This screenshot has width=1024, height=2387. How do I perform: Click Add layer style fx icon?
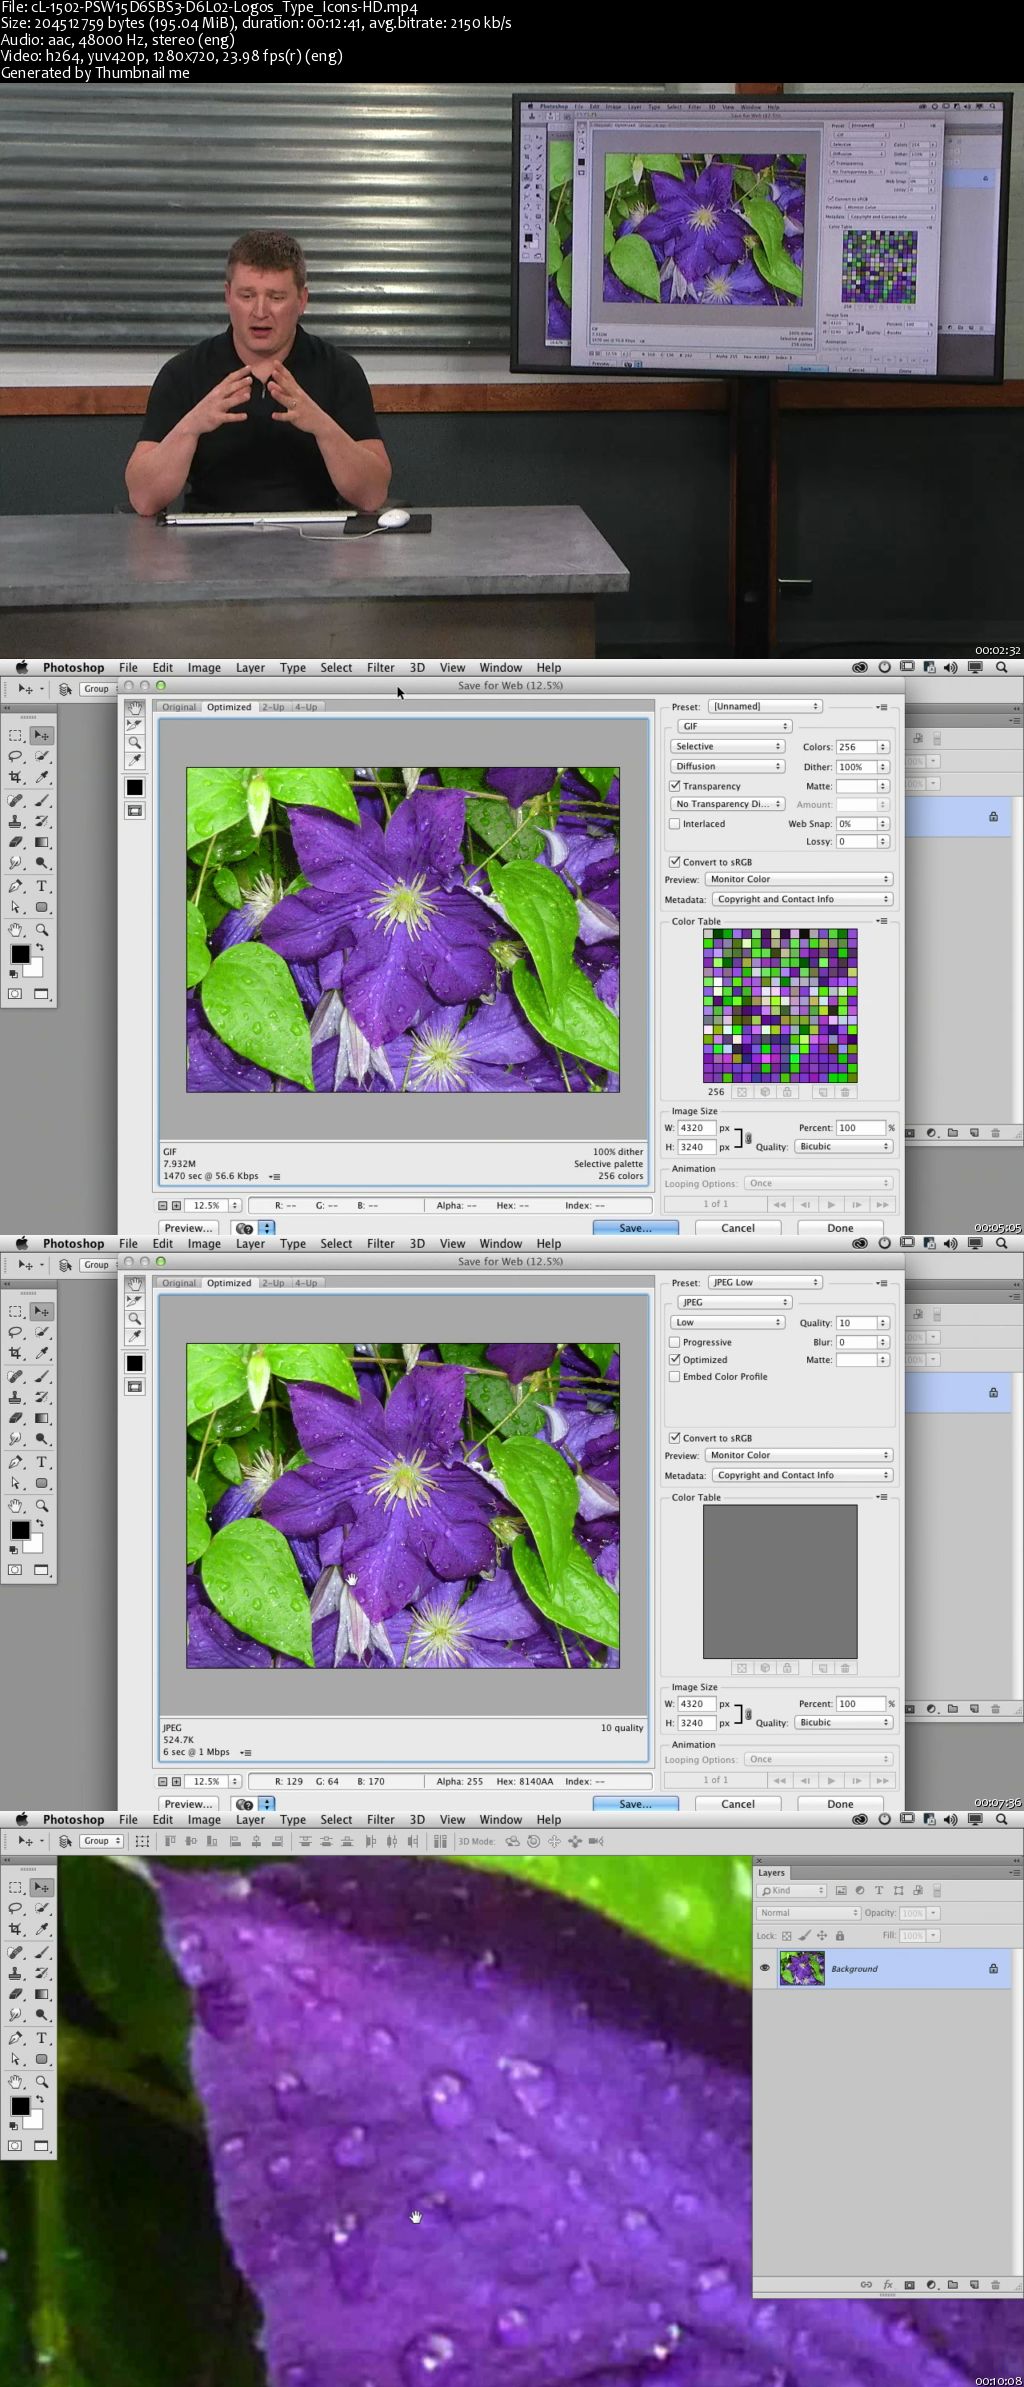point(888,2285)
